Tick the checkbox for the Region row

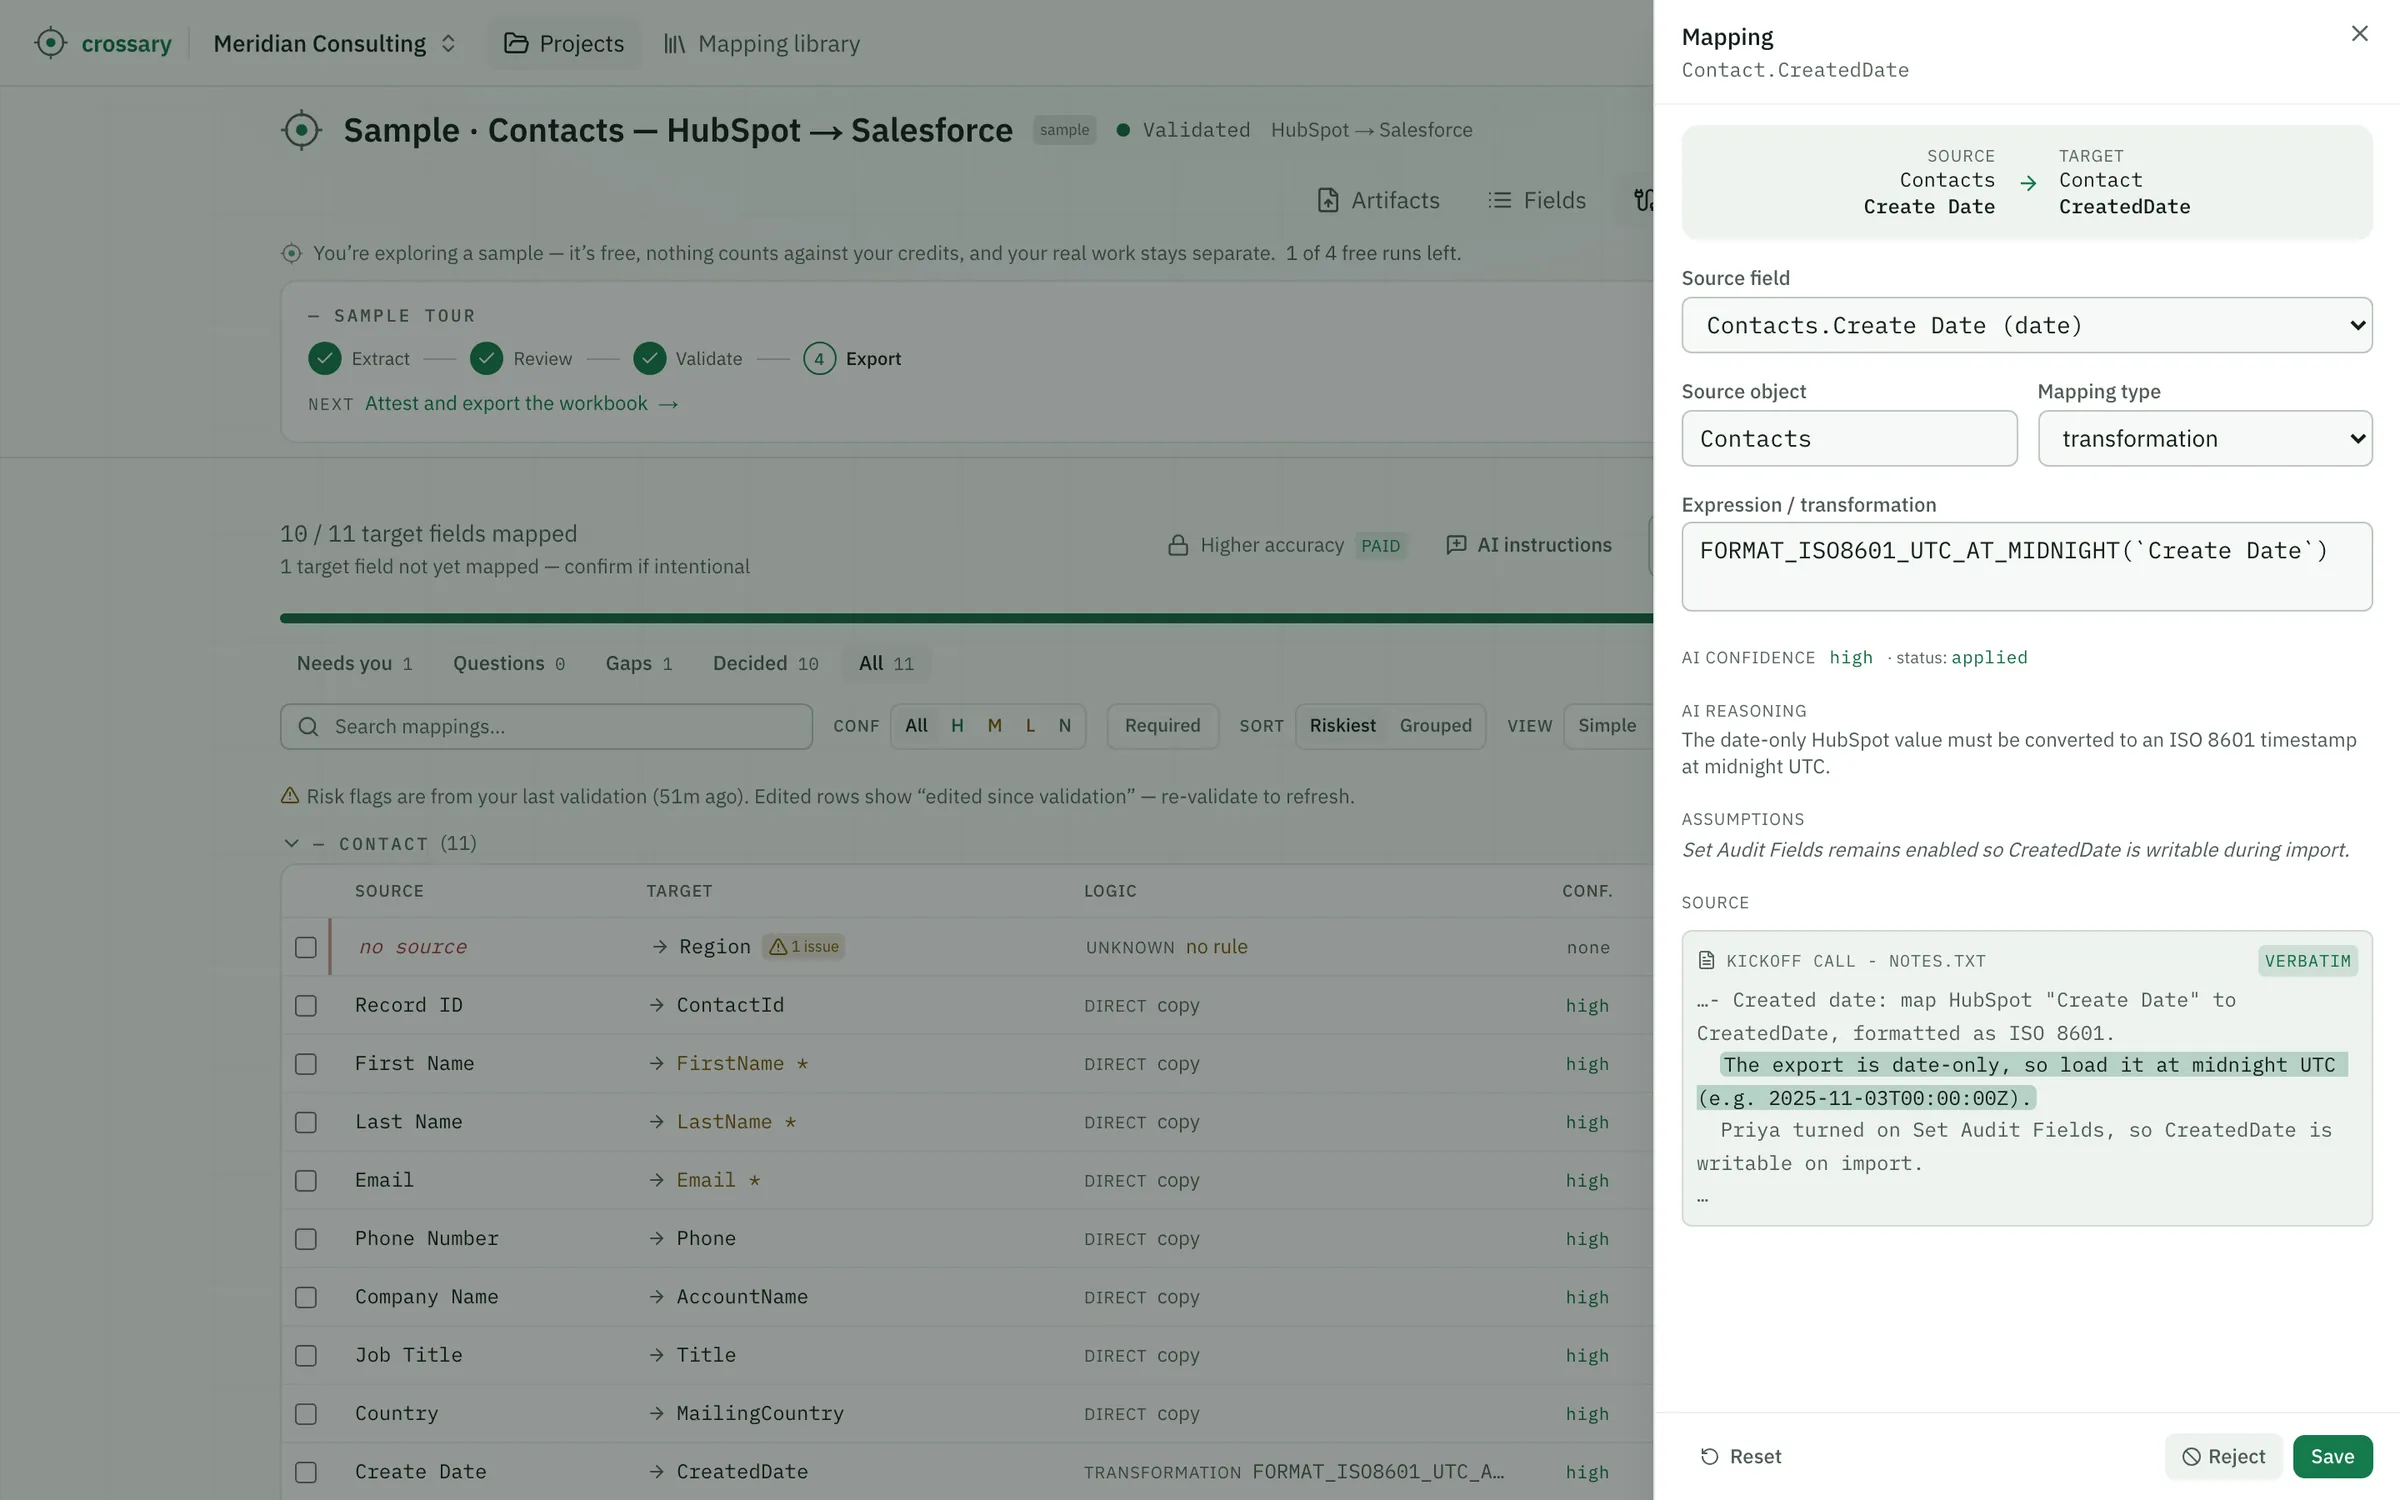(306, 947)
